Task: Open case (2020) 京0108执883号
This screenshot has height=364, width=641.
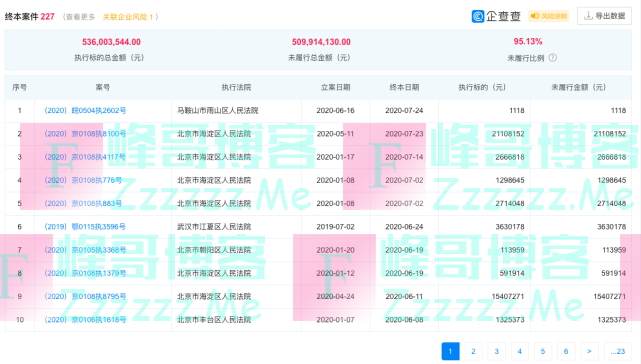Action: tap(83, 203)
